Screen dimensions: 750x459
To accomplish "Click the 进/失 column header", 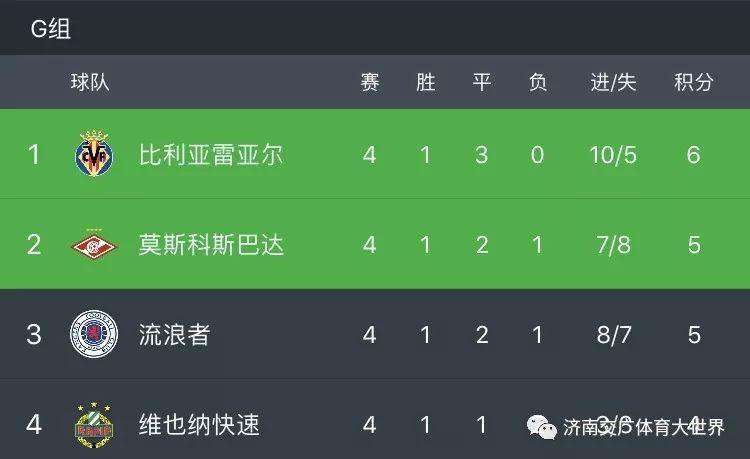I will tap(613, 82).
